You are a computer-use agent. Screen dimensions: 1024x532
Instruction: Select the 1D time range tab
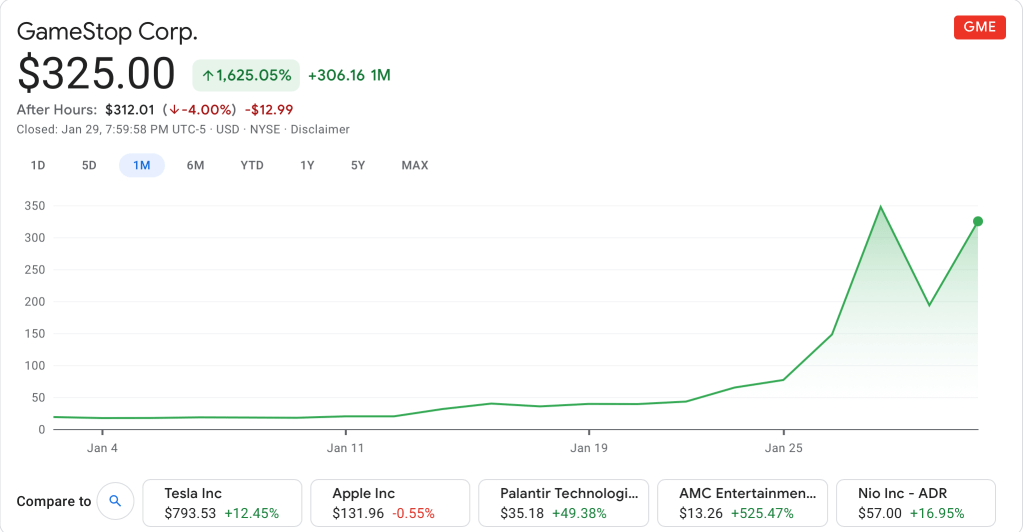38,165
